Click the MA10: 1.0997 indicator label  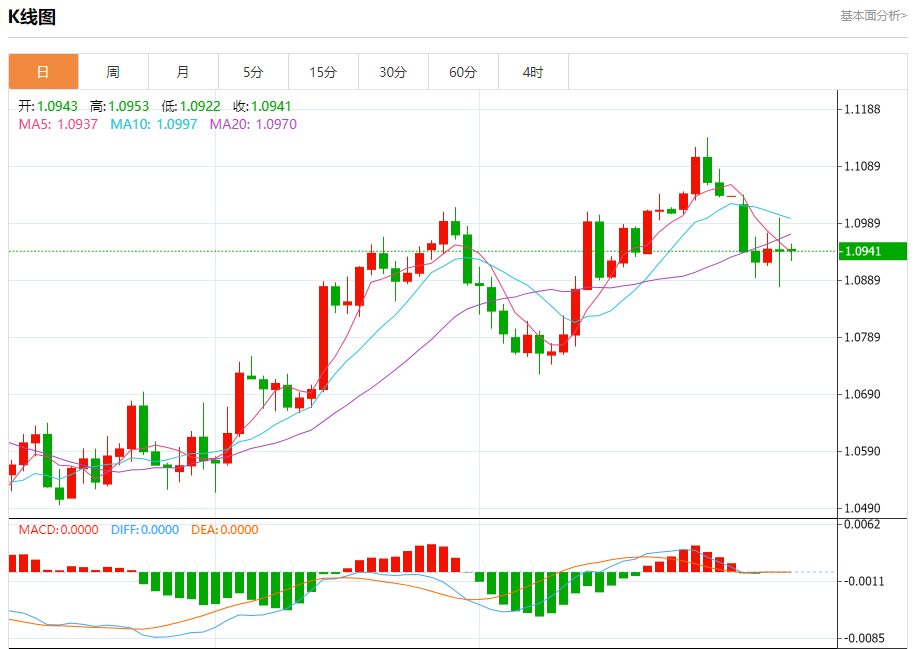[x=154, y=124]
